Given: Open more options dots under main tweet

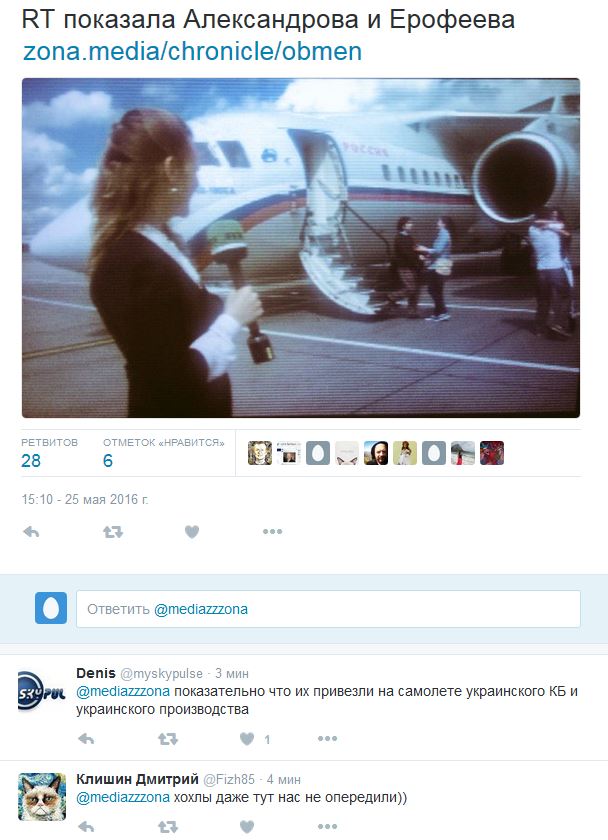Looking at the screenshot, I should coord(272,531).
